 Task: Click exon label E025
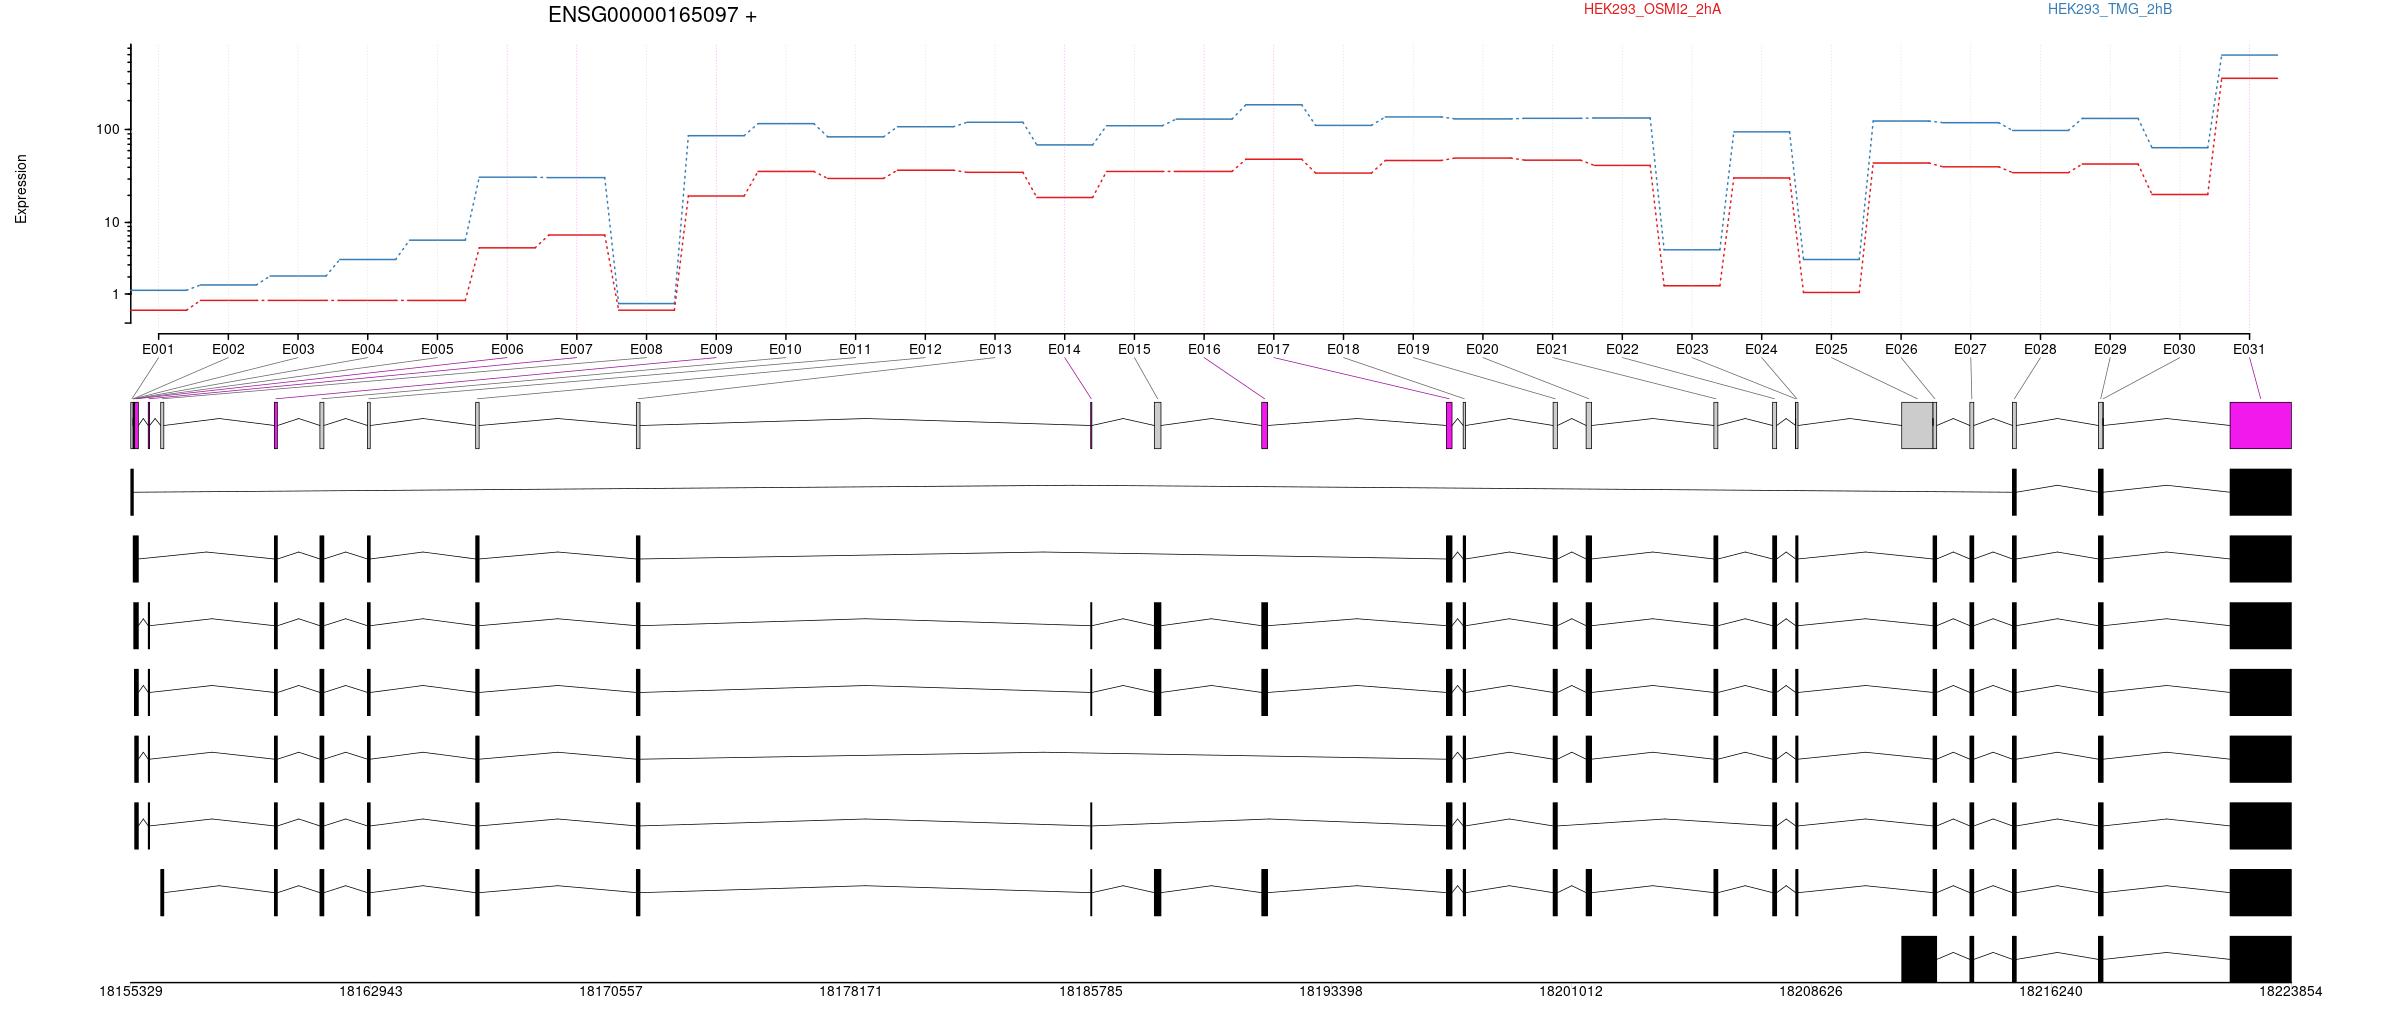tap(1831, 349)
